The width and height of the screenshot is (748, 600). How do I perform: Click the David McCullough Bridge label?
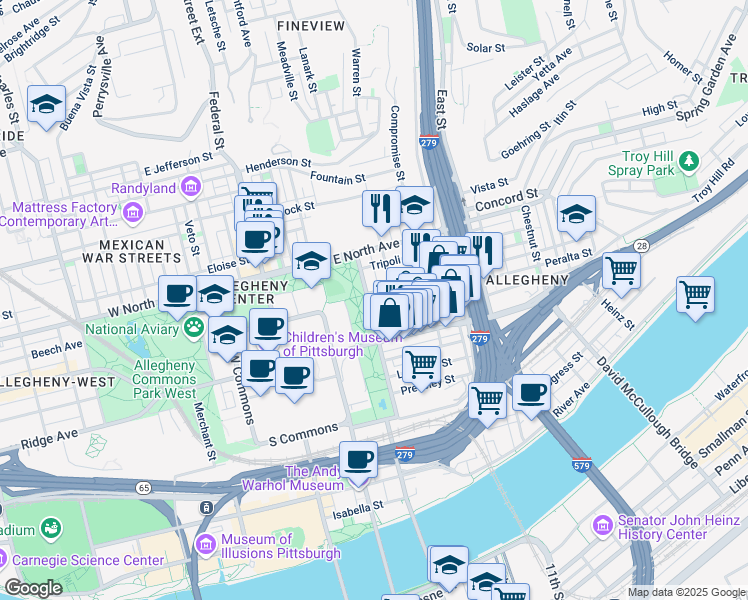(648, 413)
